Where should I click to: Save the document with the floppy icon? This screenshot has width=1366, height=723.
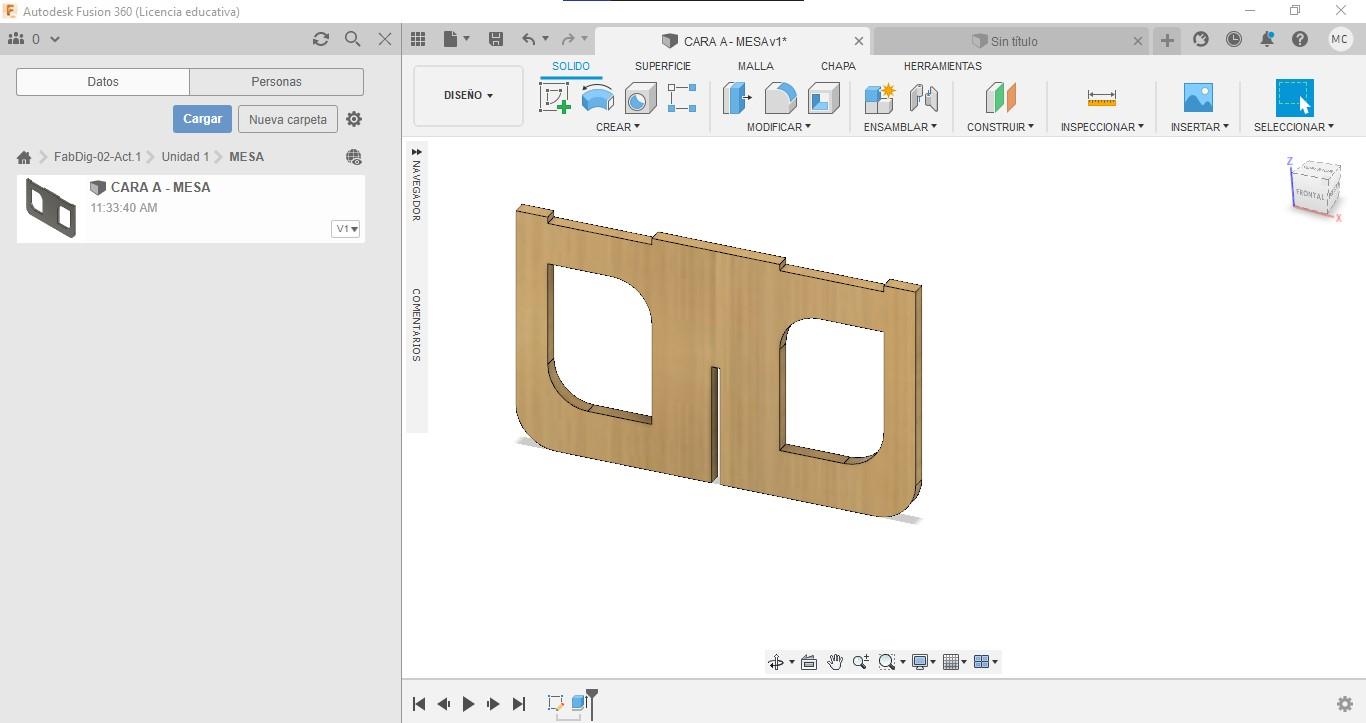point(495,39)
